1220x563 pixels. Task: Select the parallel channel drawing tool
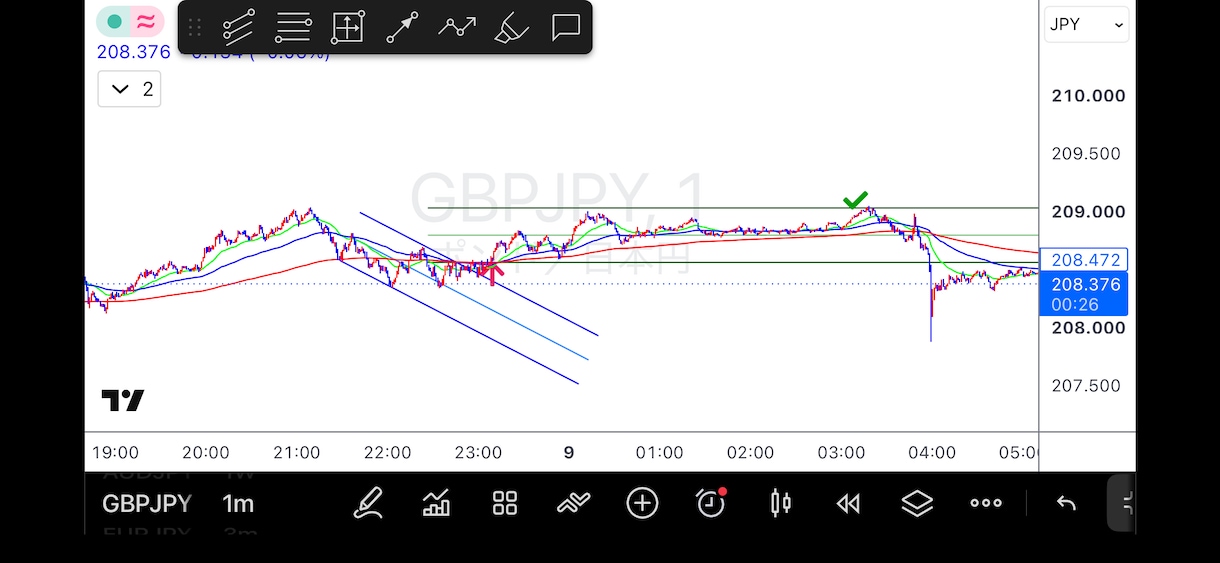coord(238,27)
